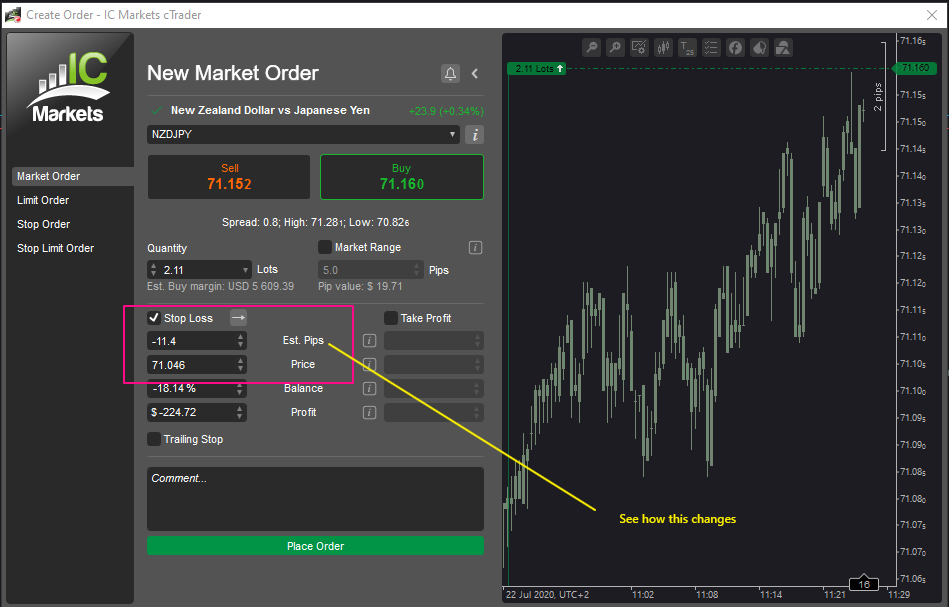Screen dimensions: 949x607
Task: Select Limit Order in sidebar
Action: tap(43, 200)
